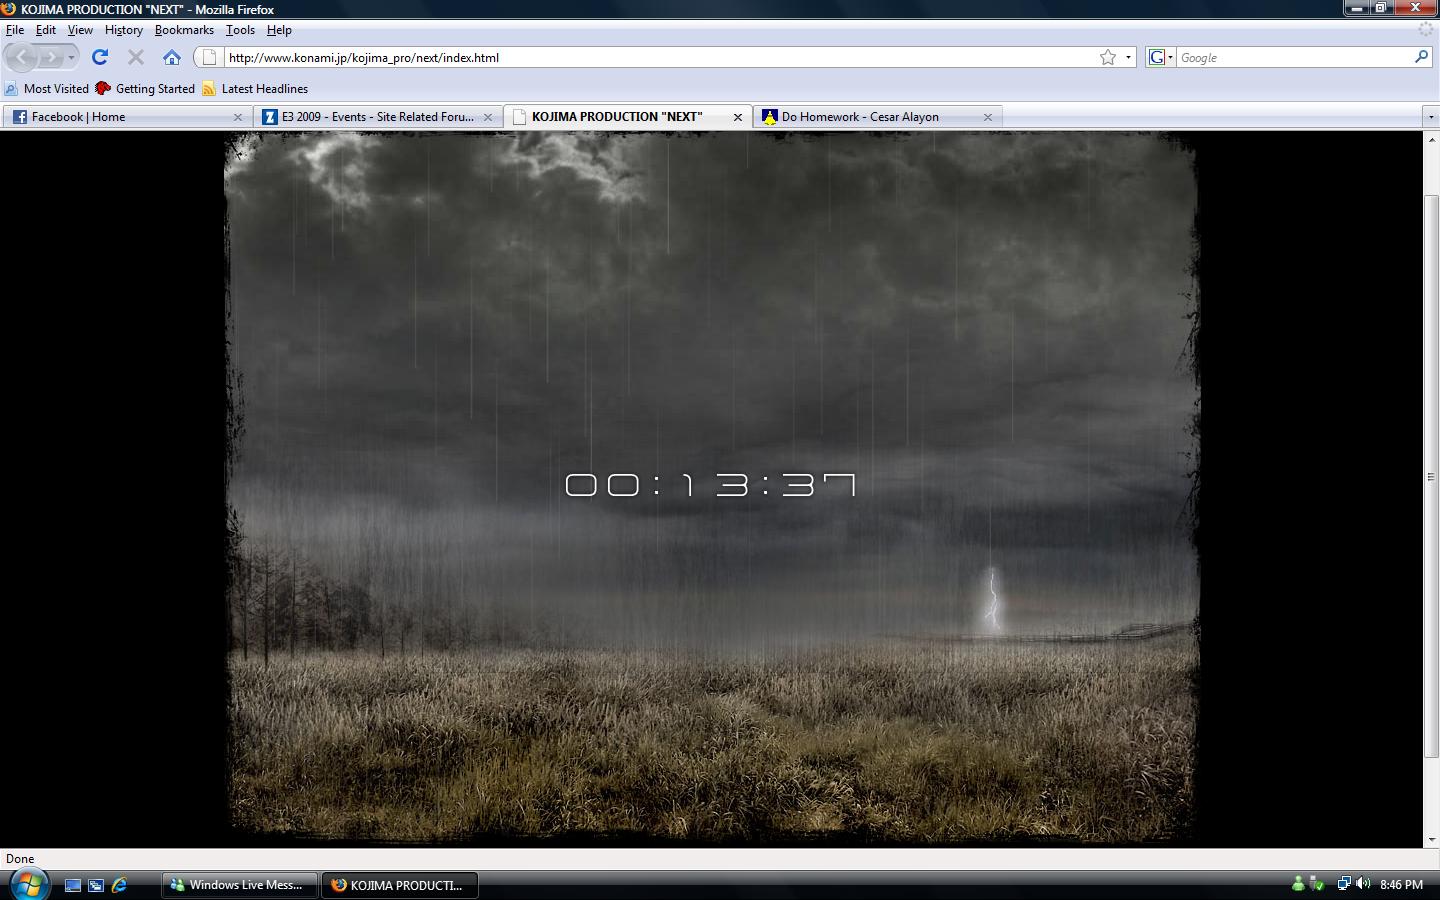
Task: Click the Done status bar text
Action: (20, 858)
